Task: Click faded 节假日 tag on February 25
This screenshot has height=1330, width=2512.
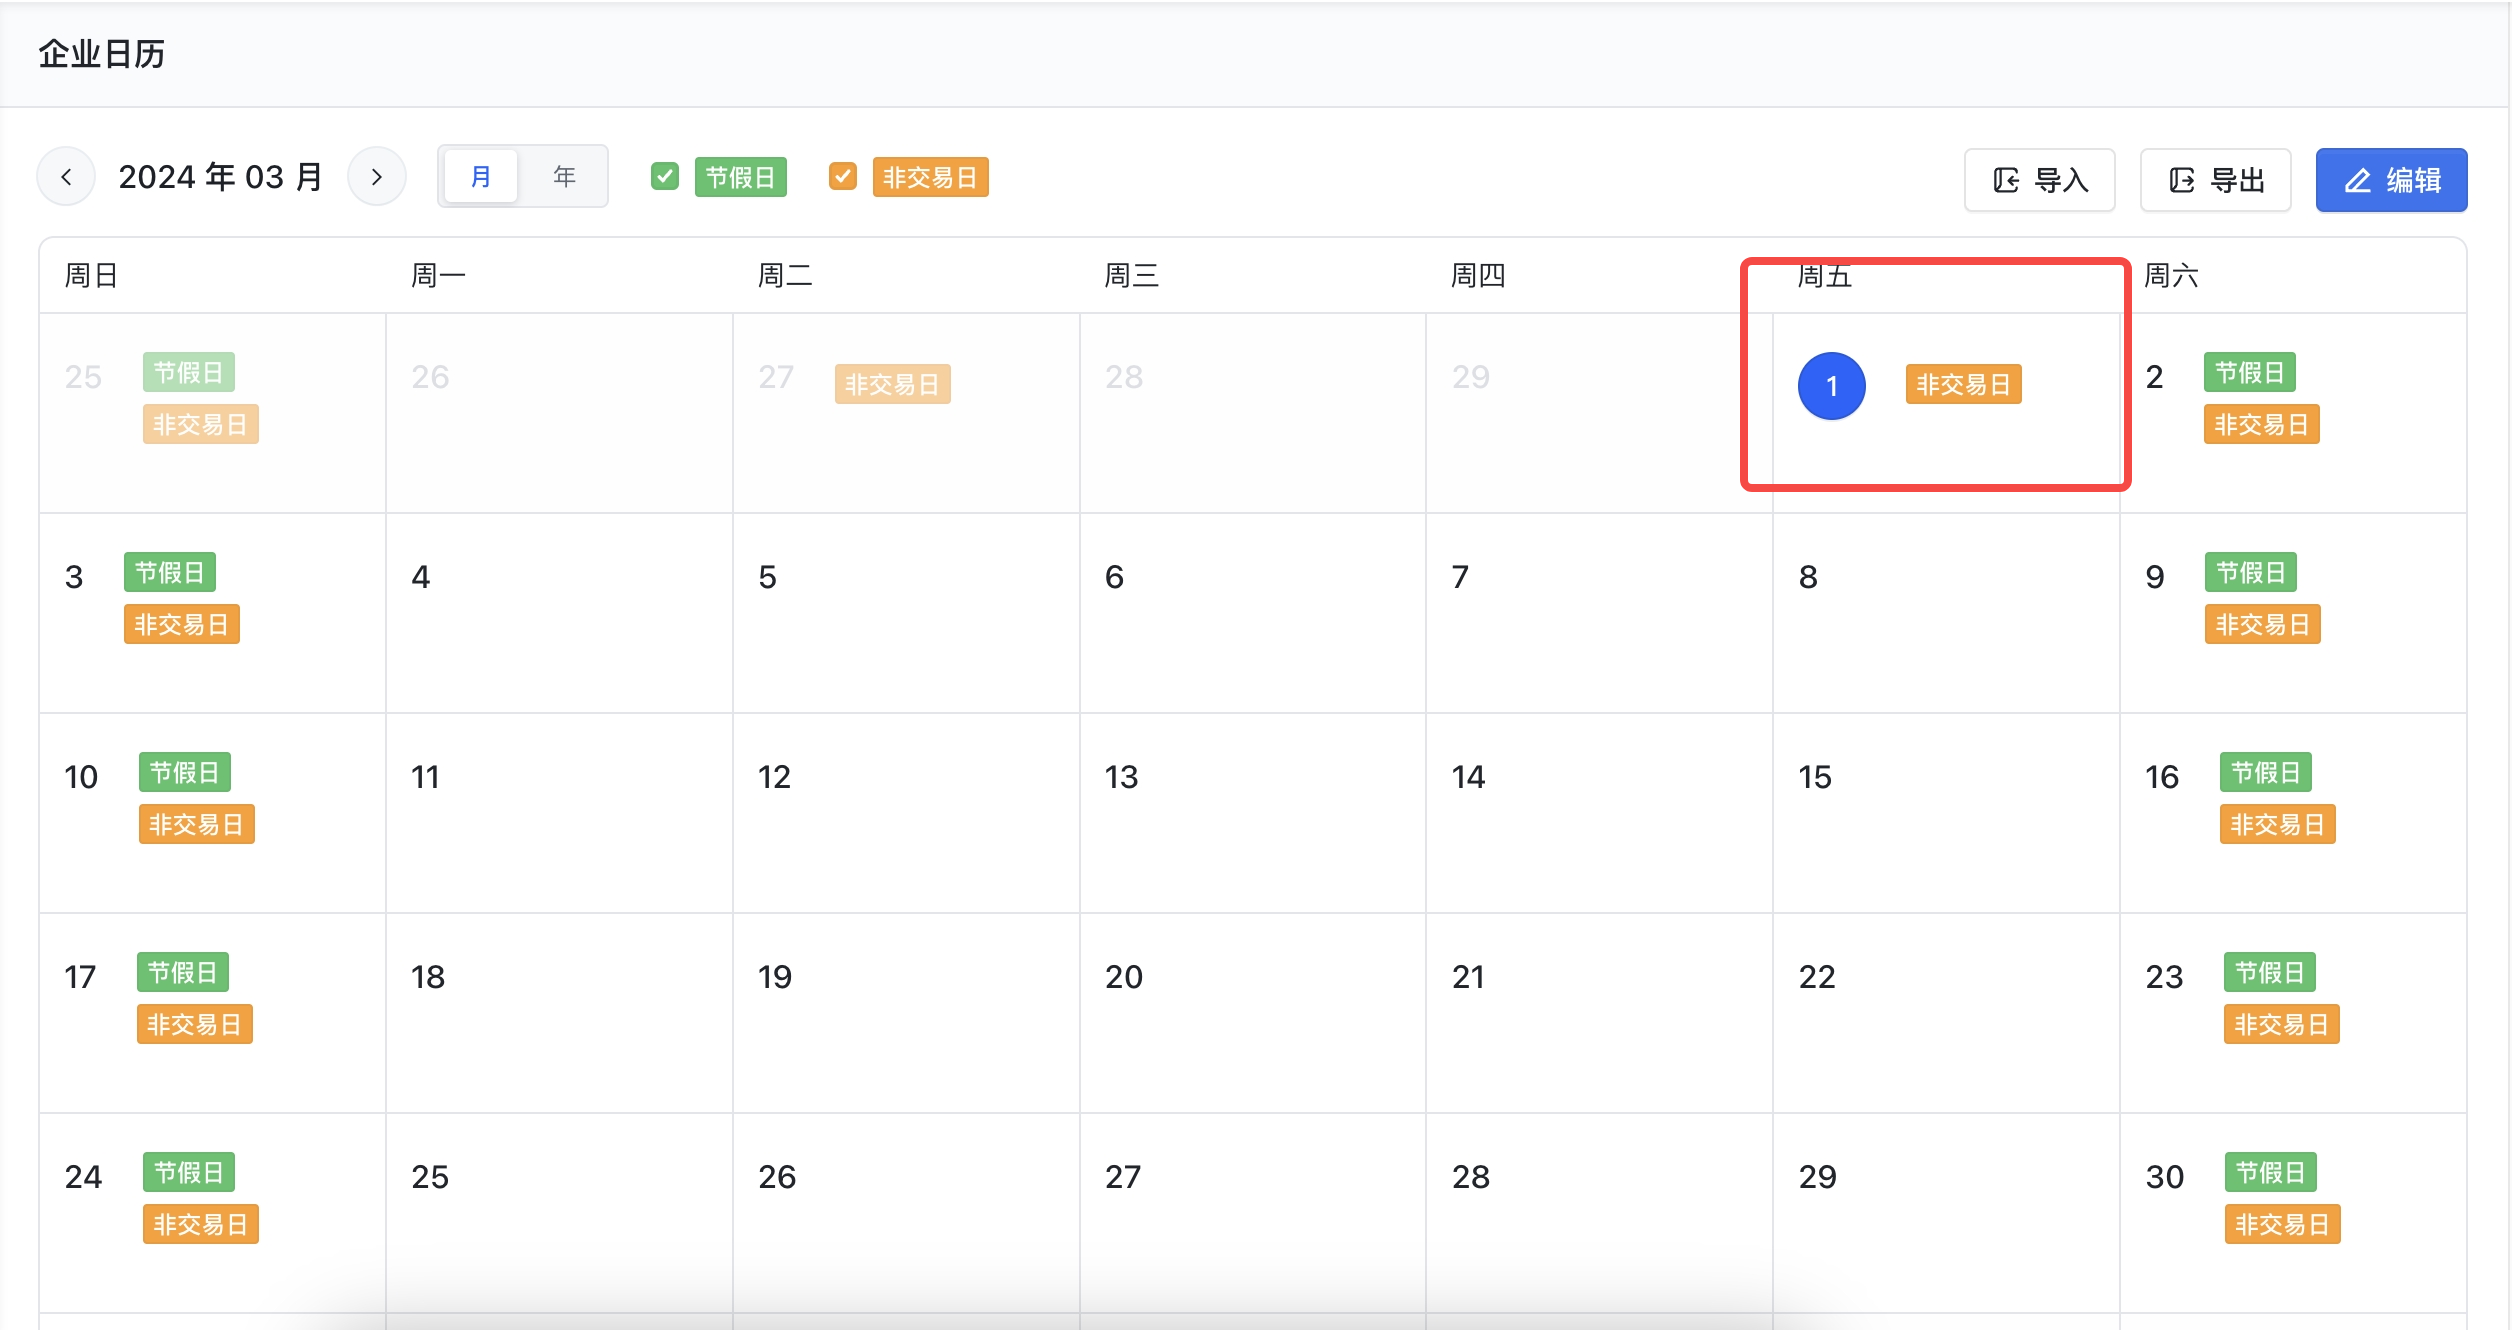Action: click(x=189, y=373)
